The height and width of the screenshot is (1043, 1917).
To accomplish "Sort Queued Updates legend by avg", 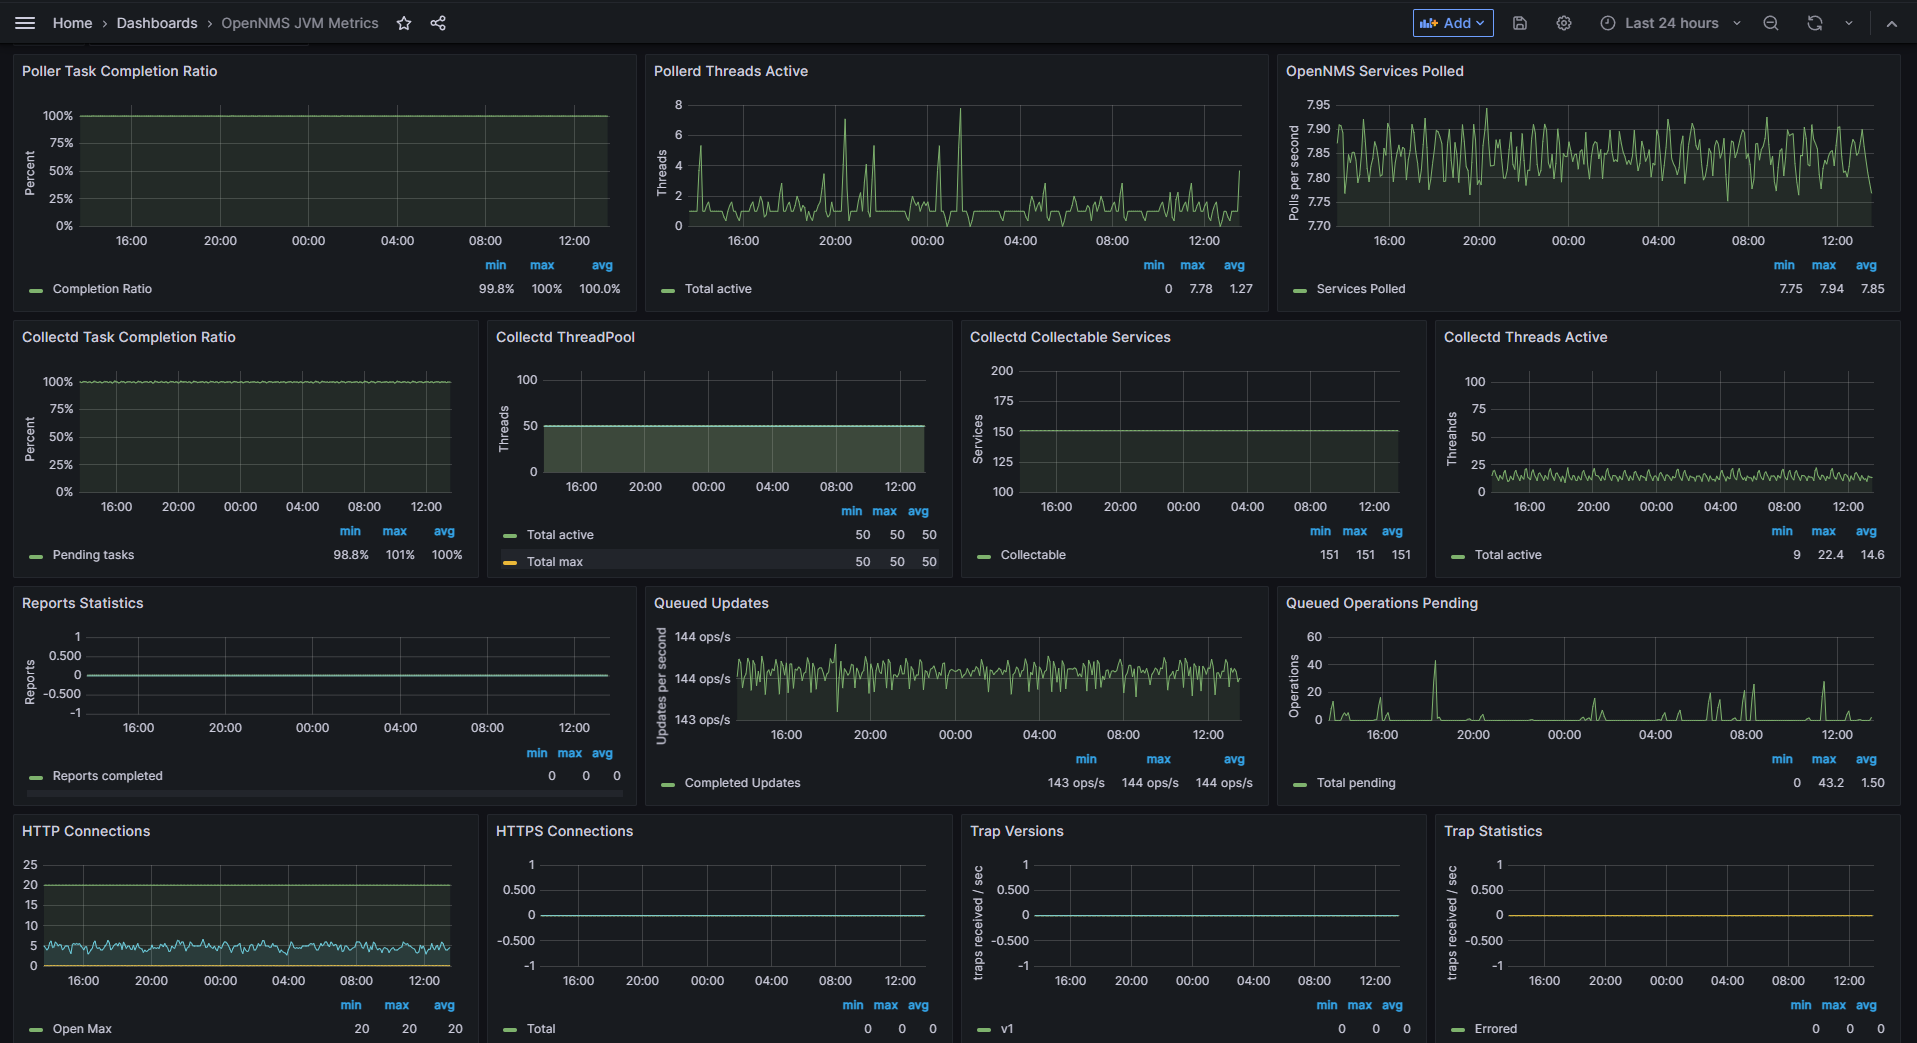I will pyautogui.click(x=1234, y=759).
